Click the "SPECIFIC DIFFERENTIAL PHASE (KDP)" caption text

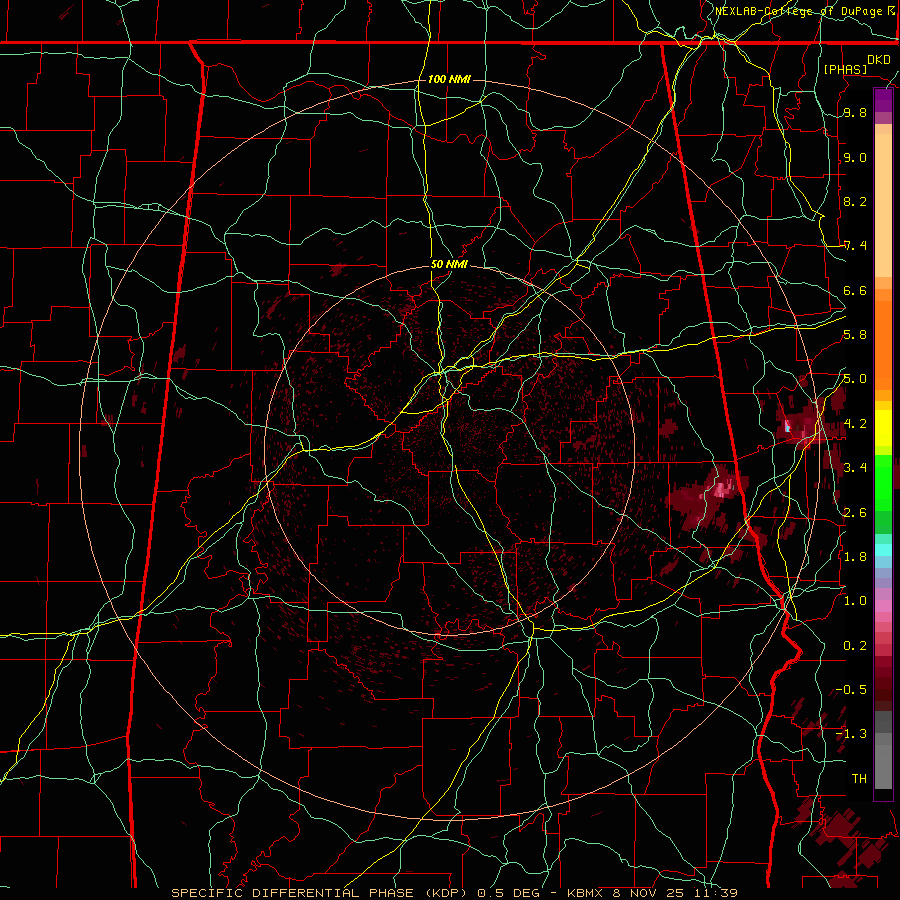pyautogui.click(x=320, y=893)
